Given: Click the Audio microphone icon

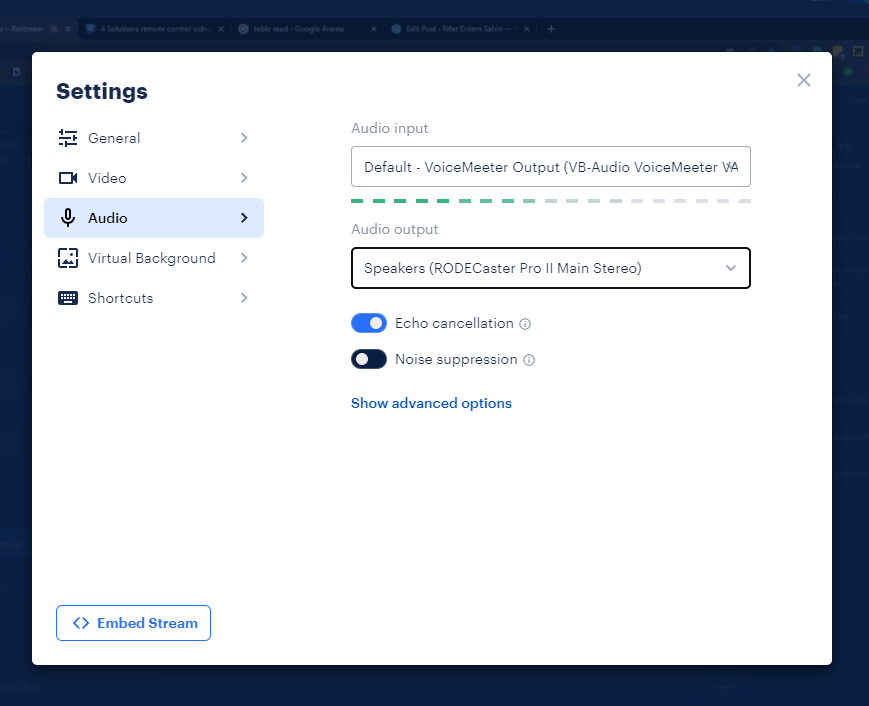Looking at the screenshot, I should 68,218.
